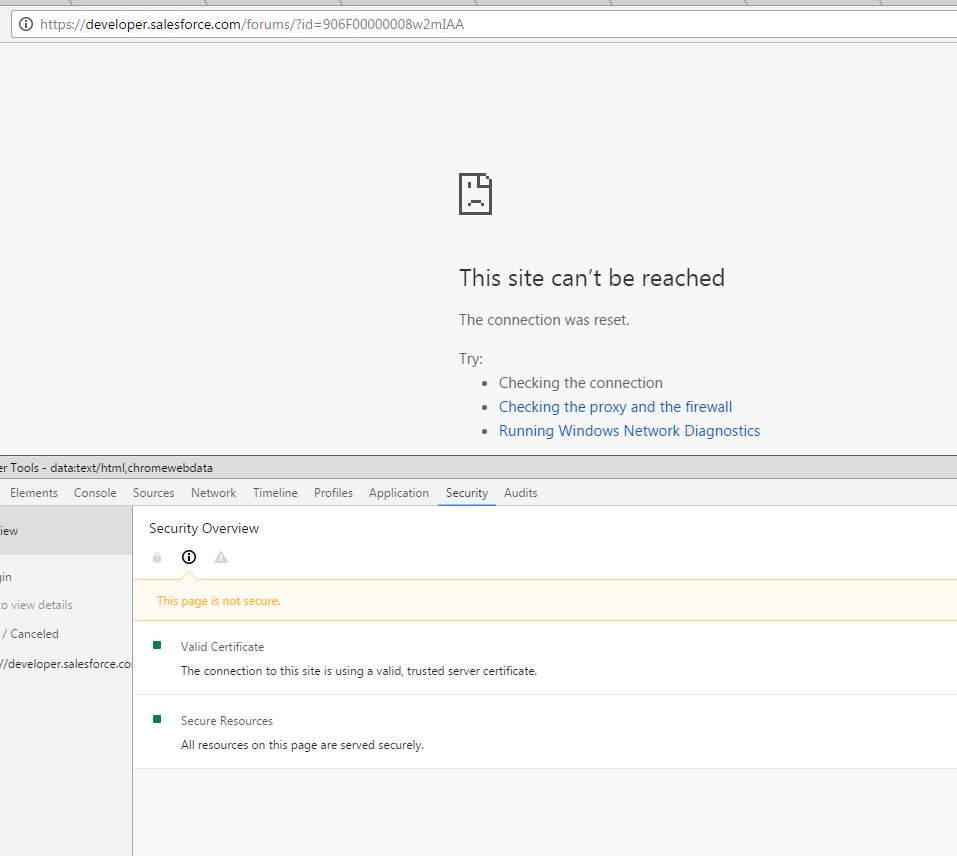
Task: Select the developer.salesforce.com origin in sidebar
Action: point(66,664)
